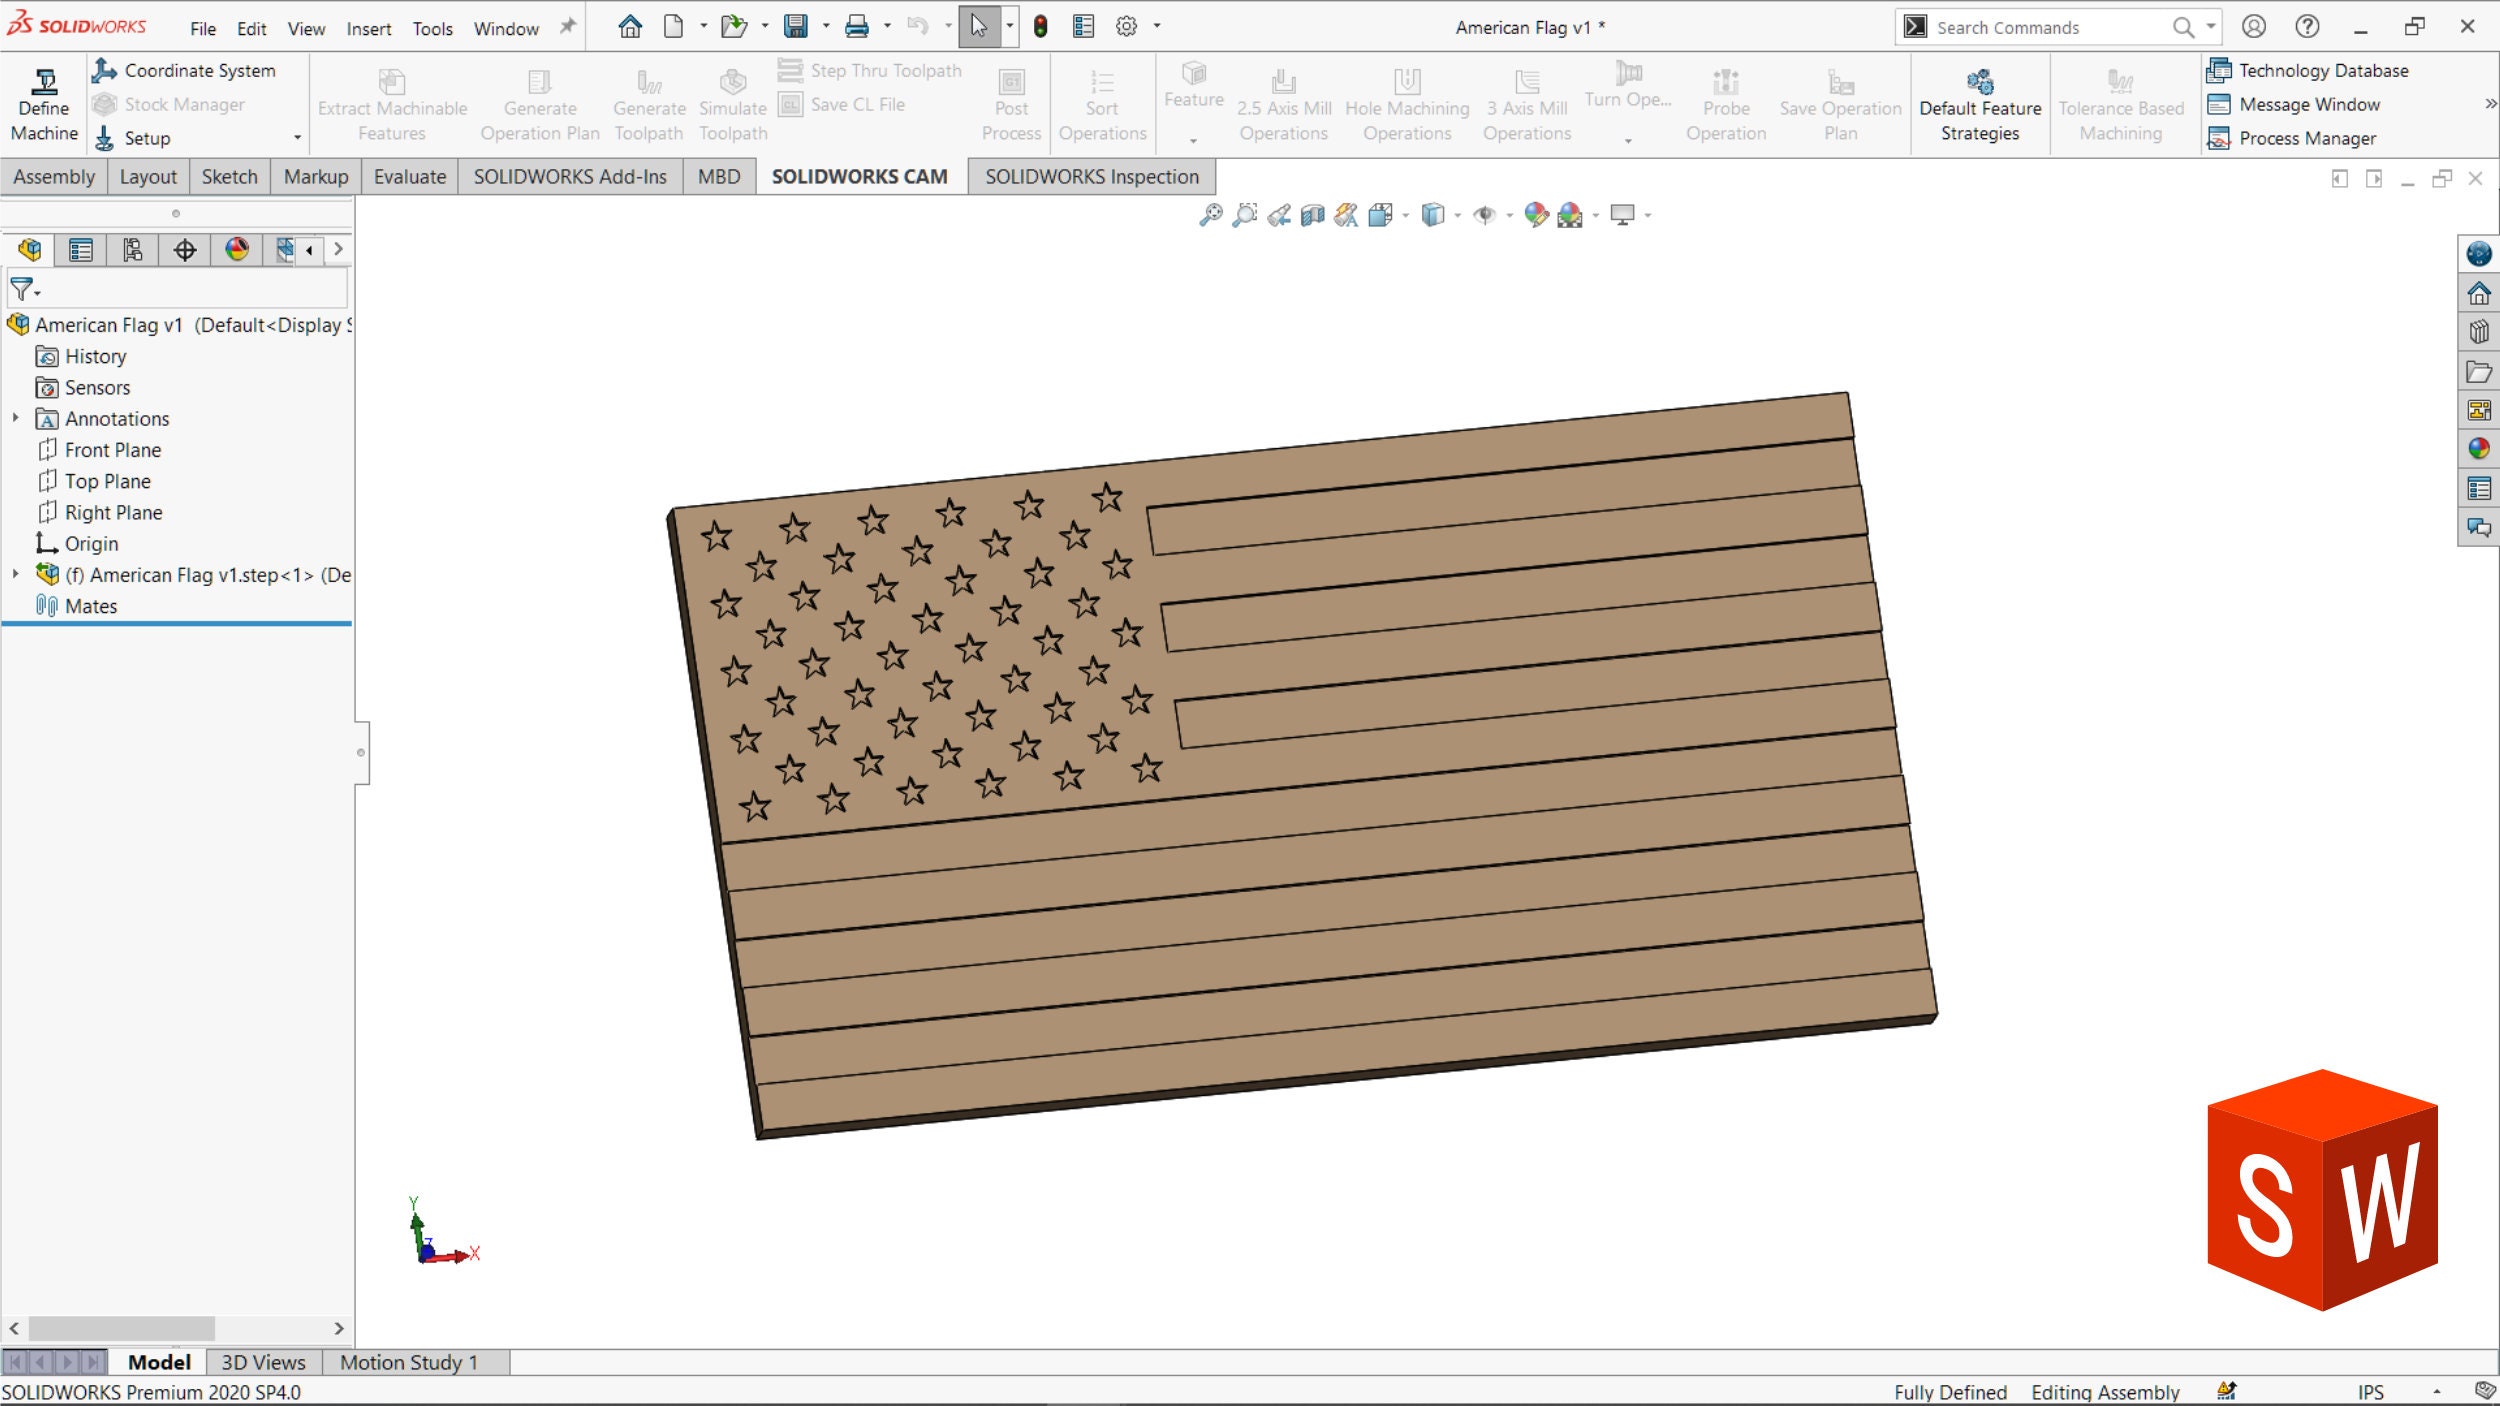Viewport: 2500px width, 1406px height.
Task: Open the Design Library in the task pane
Action: click(x=2479, y=331)
